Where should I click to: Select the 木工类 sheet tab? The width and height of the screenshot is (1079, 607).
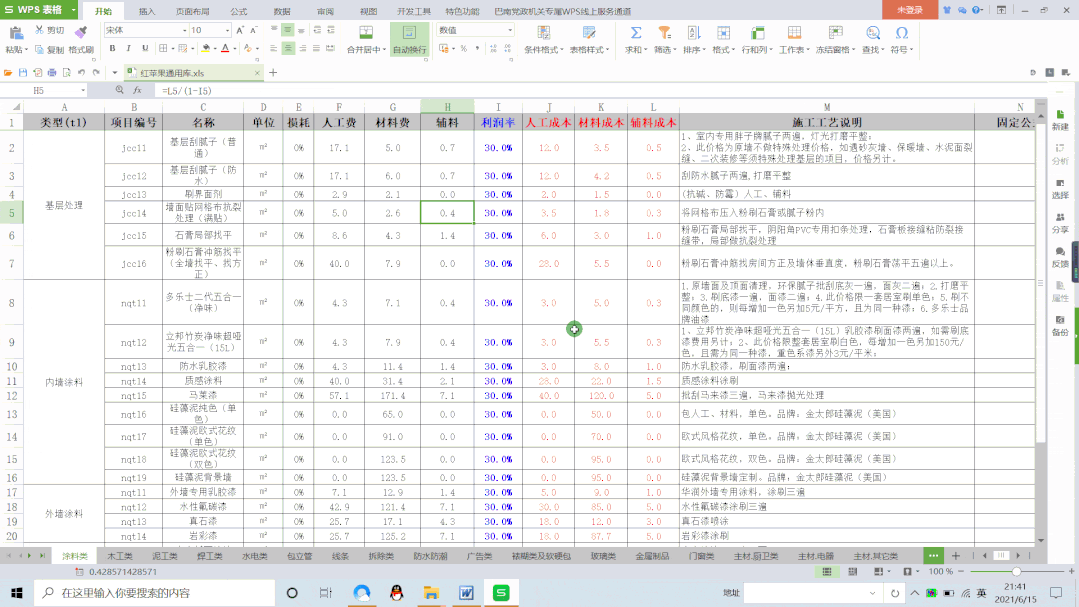(x=120, y=555)
